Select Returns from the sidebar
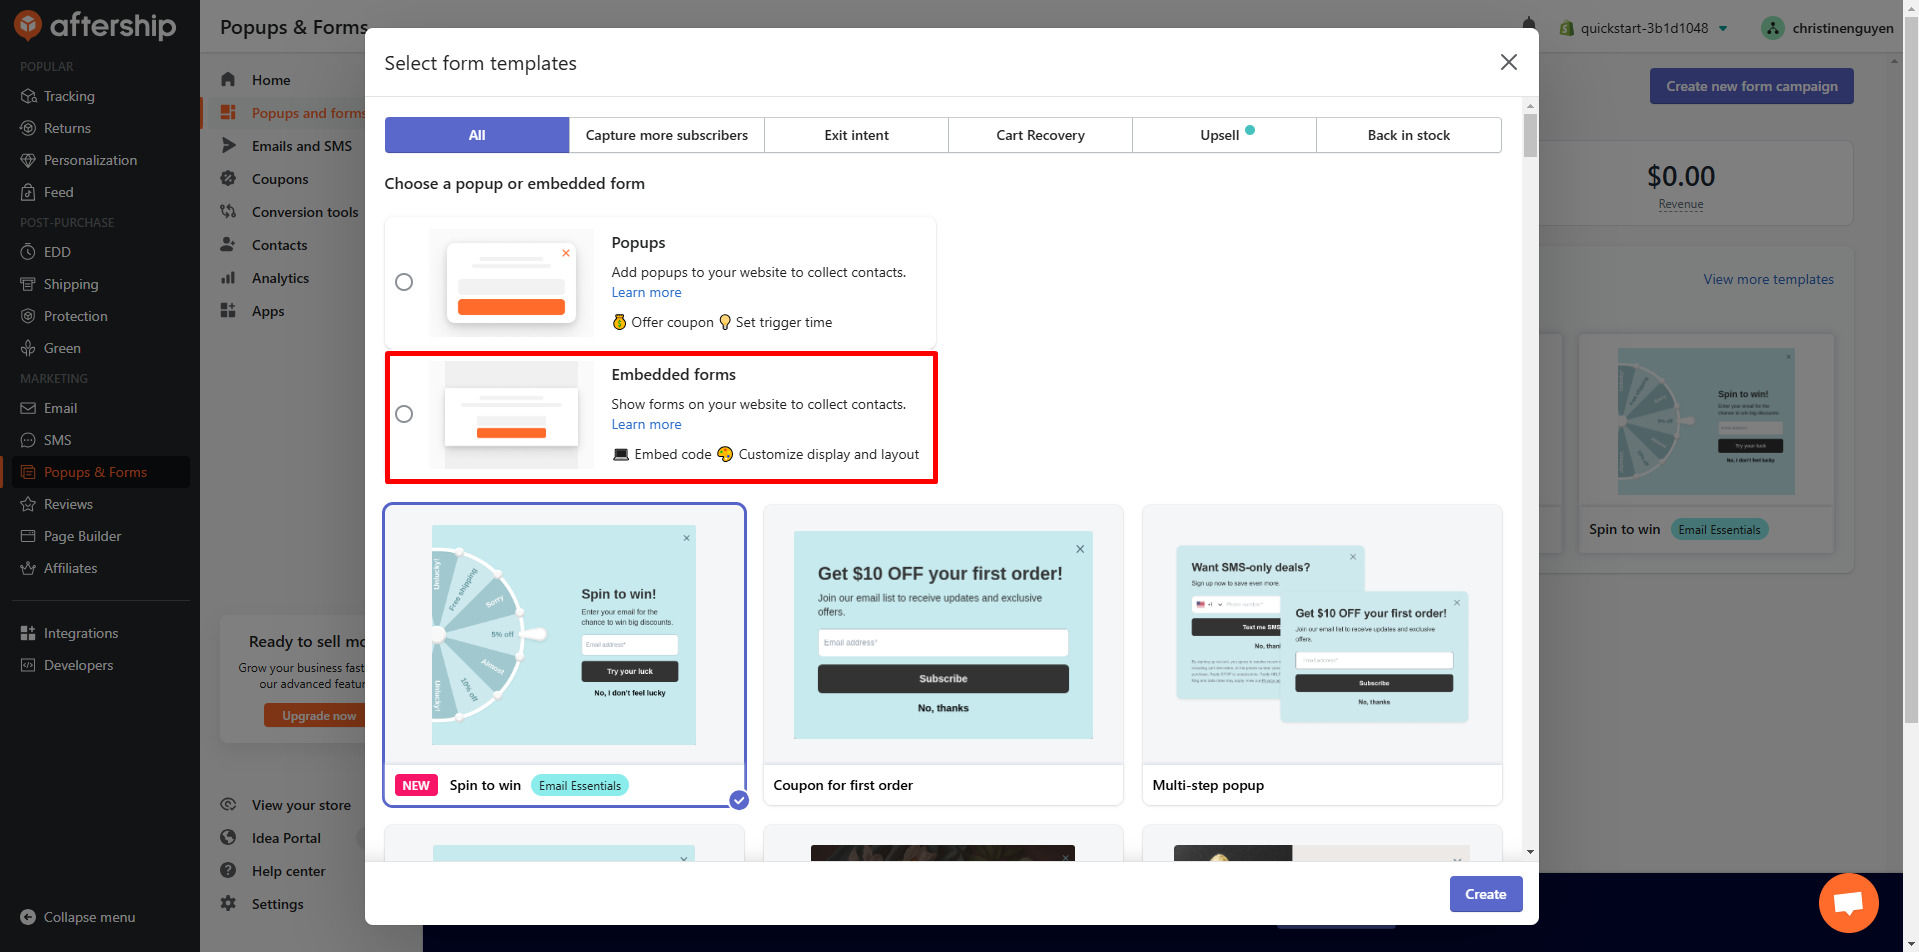The width and height of the screenshot is (1919, 952). coord(66,128)
